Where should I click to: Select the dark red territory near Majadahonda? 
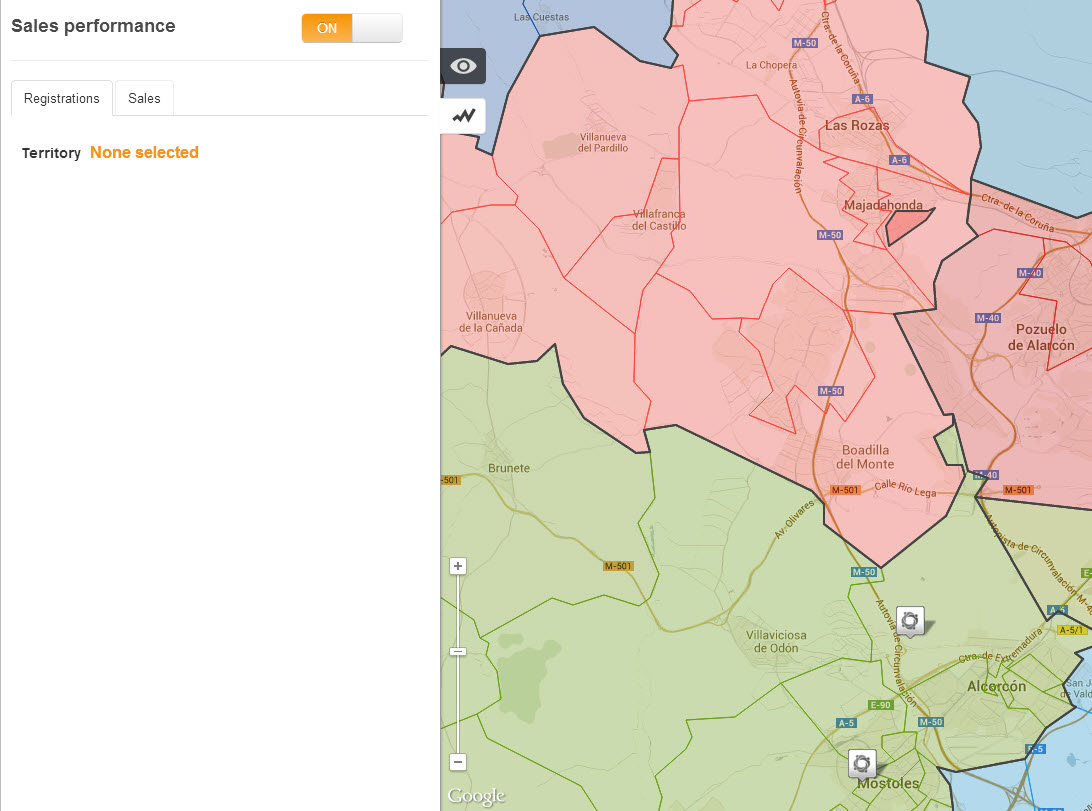906,226
